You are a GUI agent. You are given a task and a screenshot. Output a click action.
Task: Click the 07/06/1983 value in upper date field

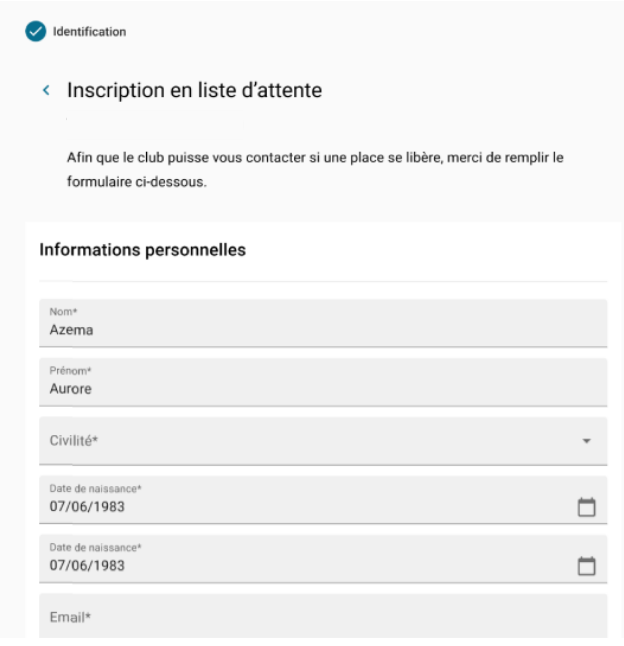tap(88, 507)
